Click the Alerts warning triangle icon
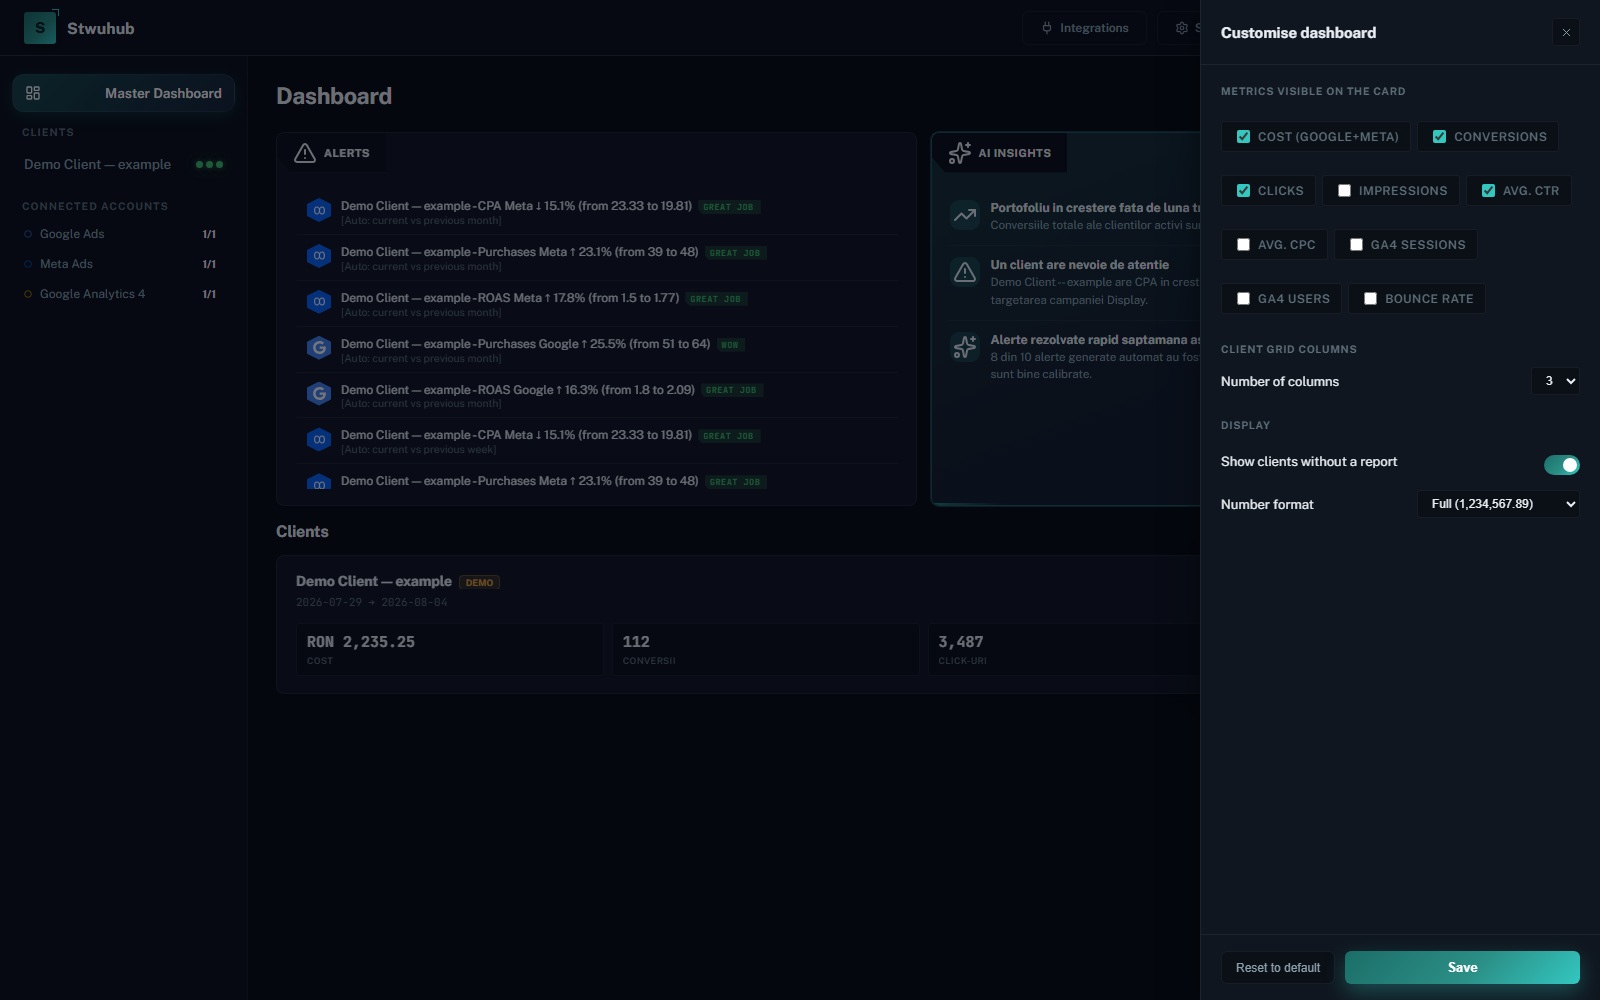Screen dimensions: 1600x1000 [x=305, y=153]
